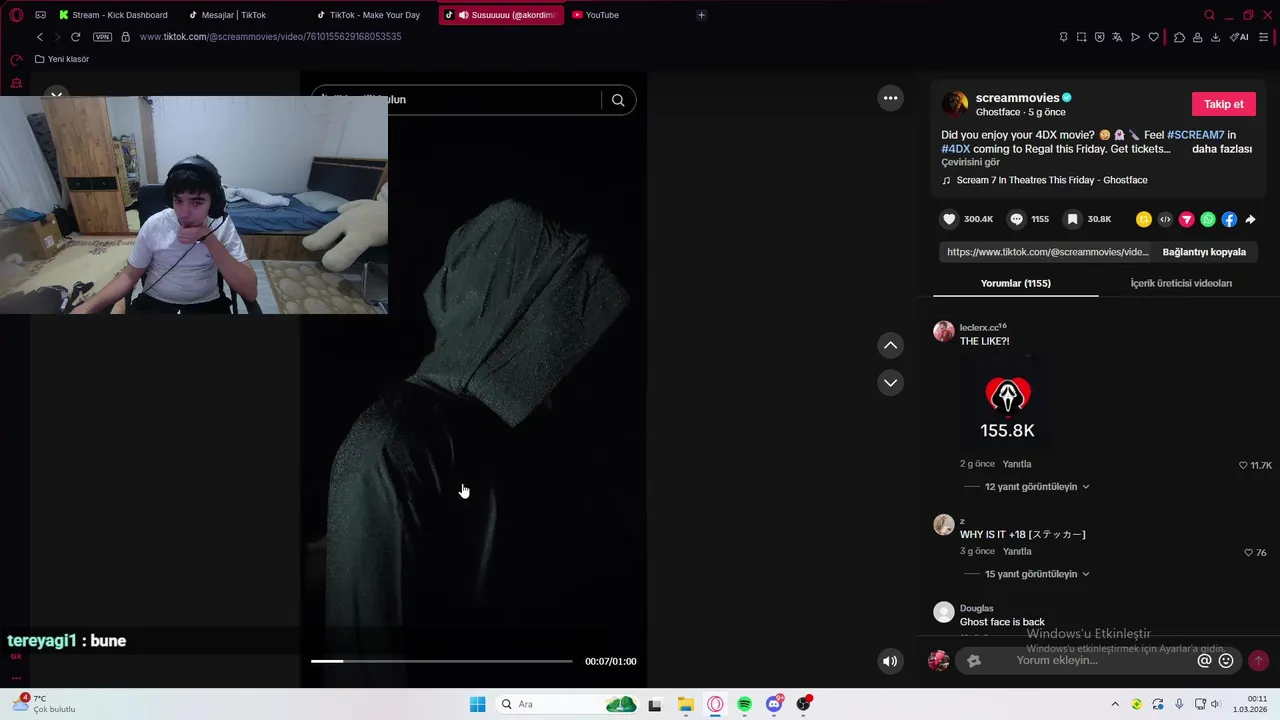
Task: Click the Takip et follow button
Action: 1223,104
